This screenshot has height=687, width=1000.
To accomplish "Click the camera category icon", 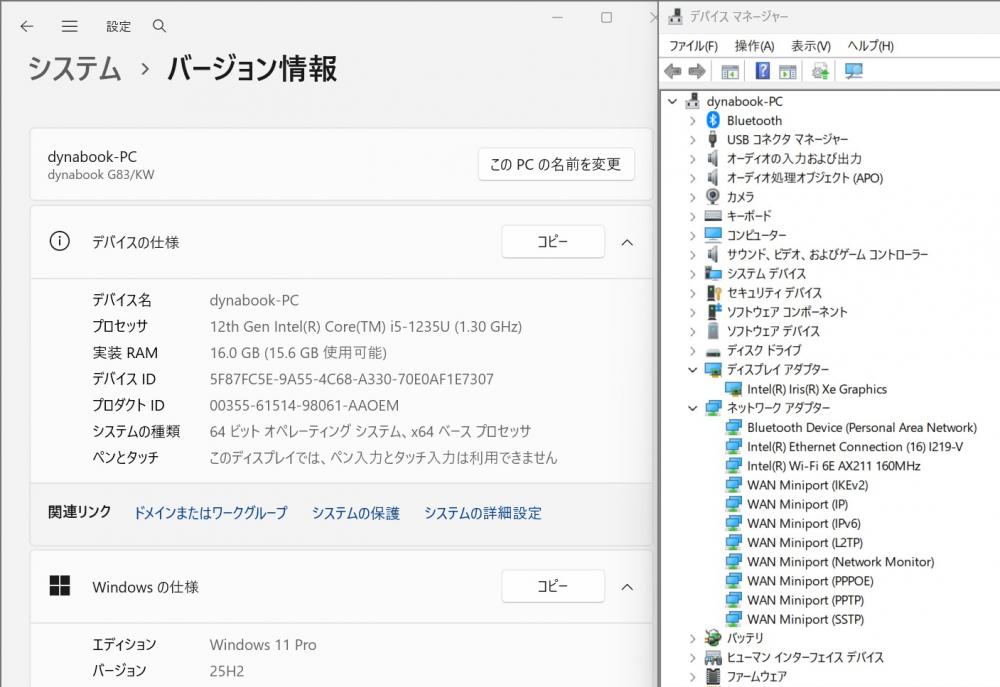I will click(713, 196).
